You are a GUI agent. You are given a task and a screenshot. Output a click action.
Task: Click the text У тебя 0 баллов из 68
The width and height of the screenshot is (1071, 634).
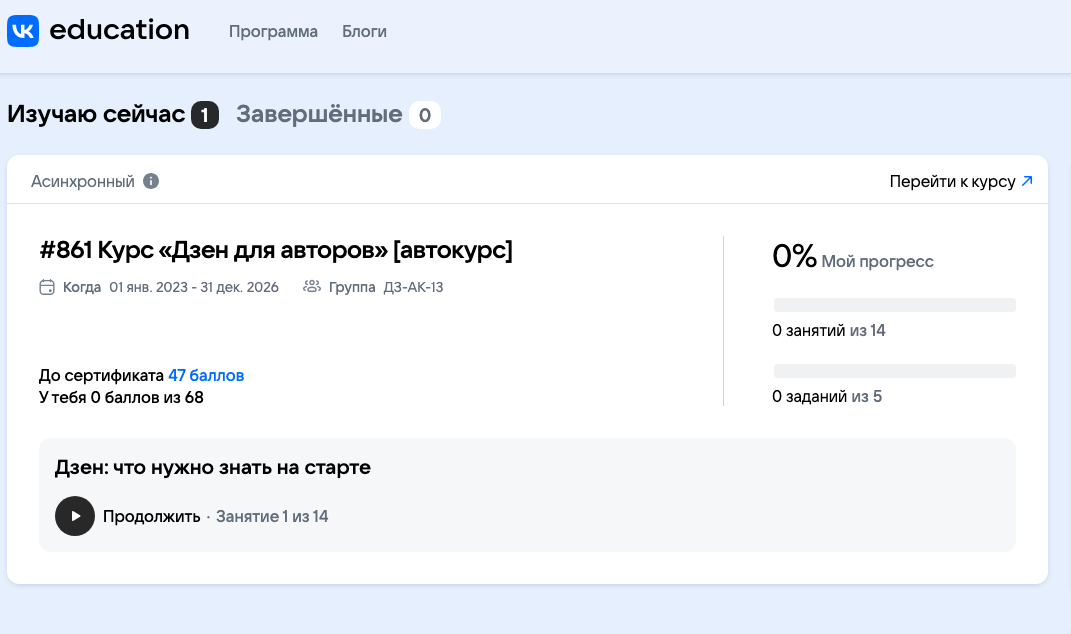click(x=121, y=397)
